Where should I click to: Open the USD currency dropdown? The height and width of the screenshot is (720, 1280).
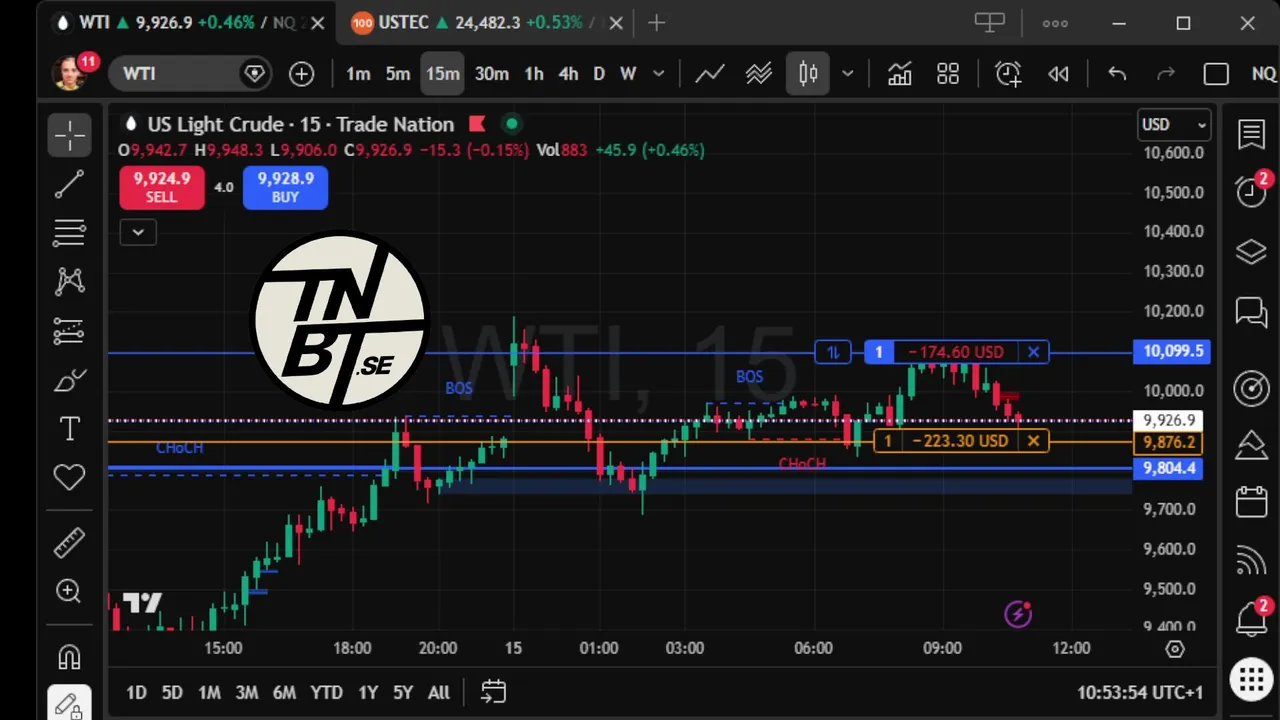[1174, 125]
